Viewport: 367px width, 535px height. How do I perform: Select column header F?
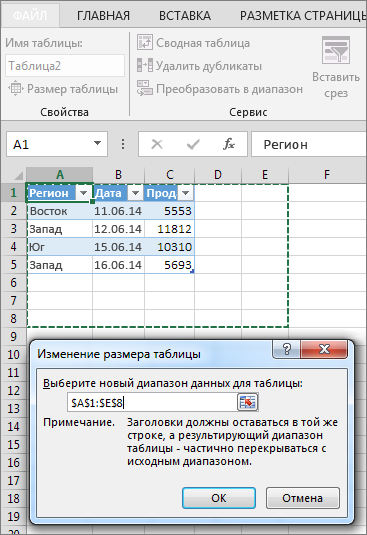(327, 175)
